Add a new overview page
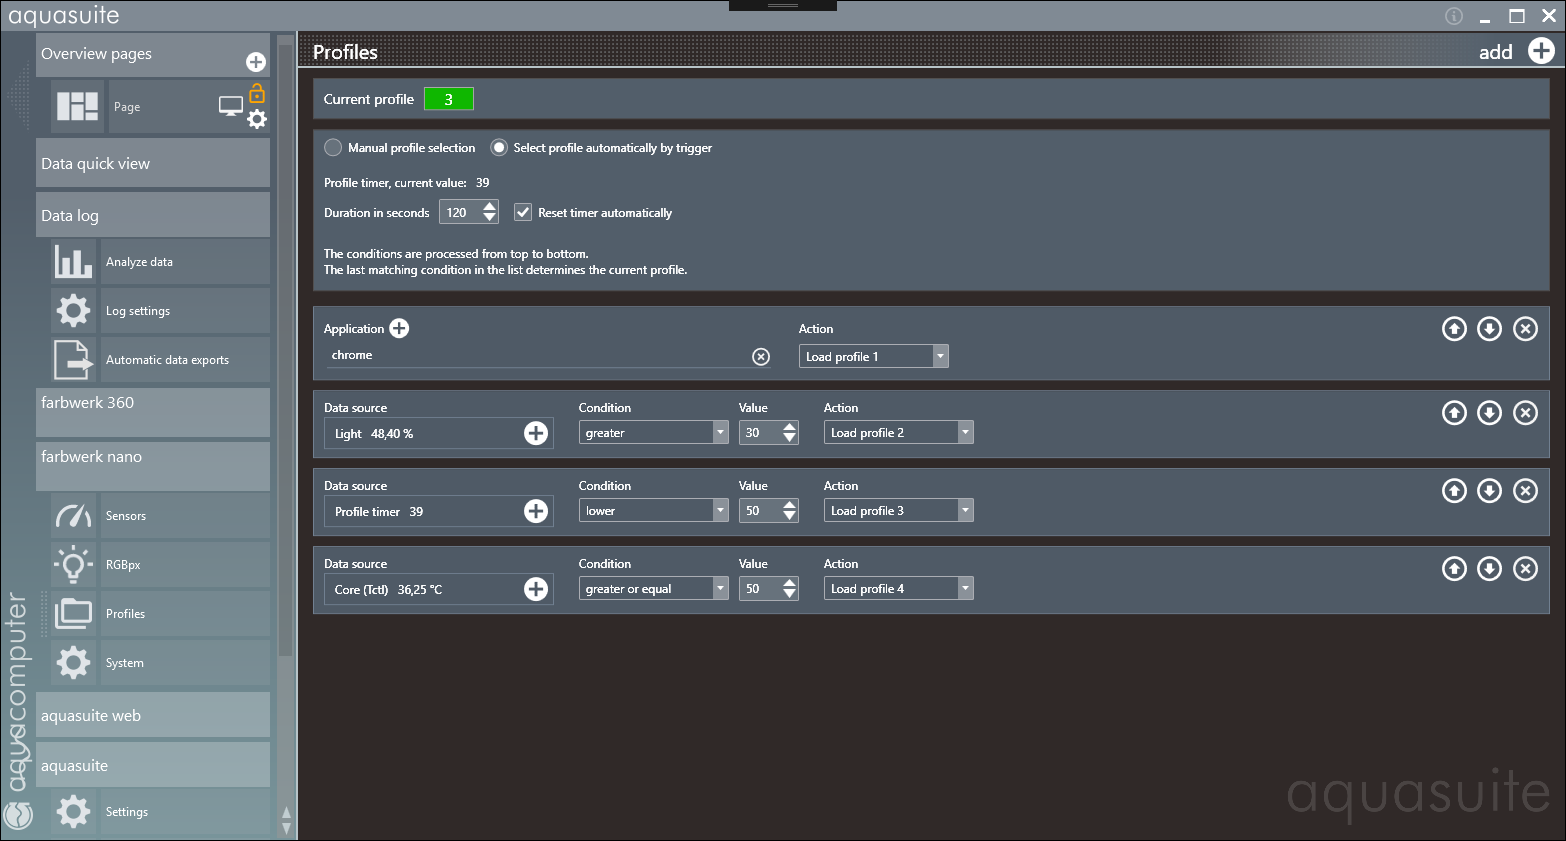 click(256, 62)
